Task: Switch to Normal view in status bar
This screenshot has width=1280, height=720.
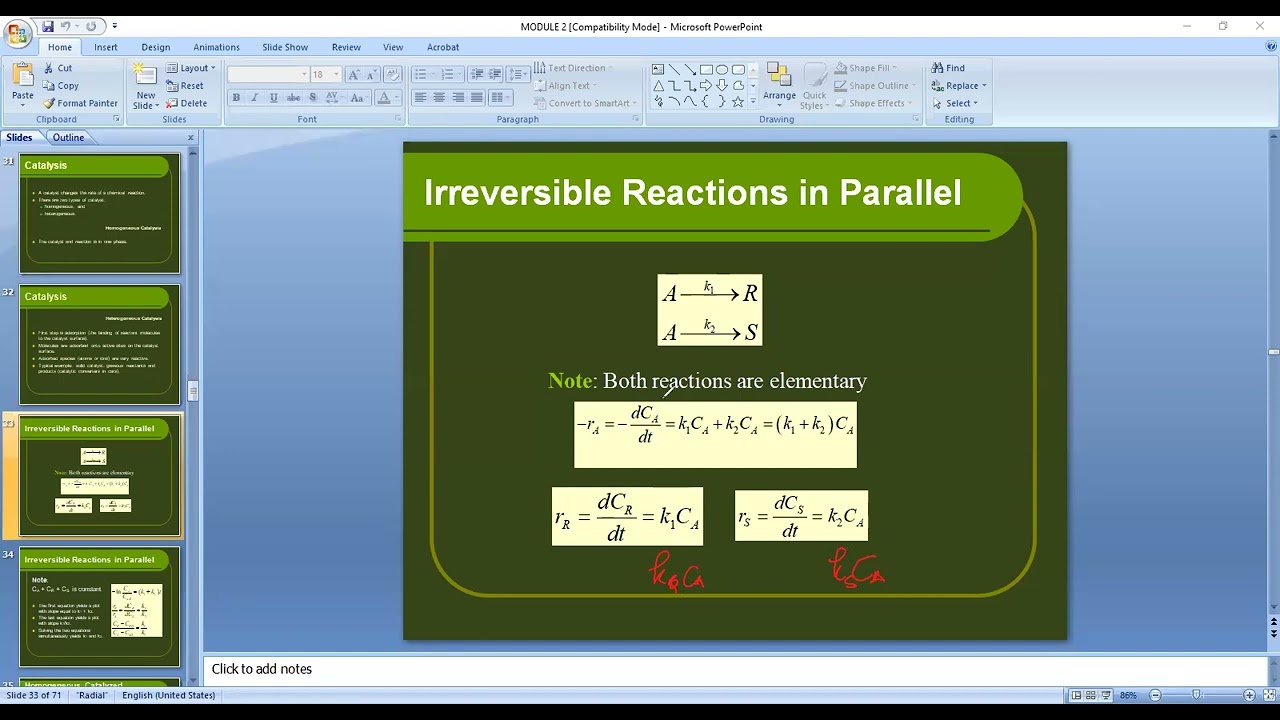Action: pyautogui.click(x=1076, y=695)
